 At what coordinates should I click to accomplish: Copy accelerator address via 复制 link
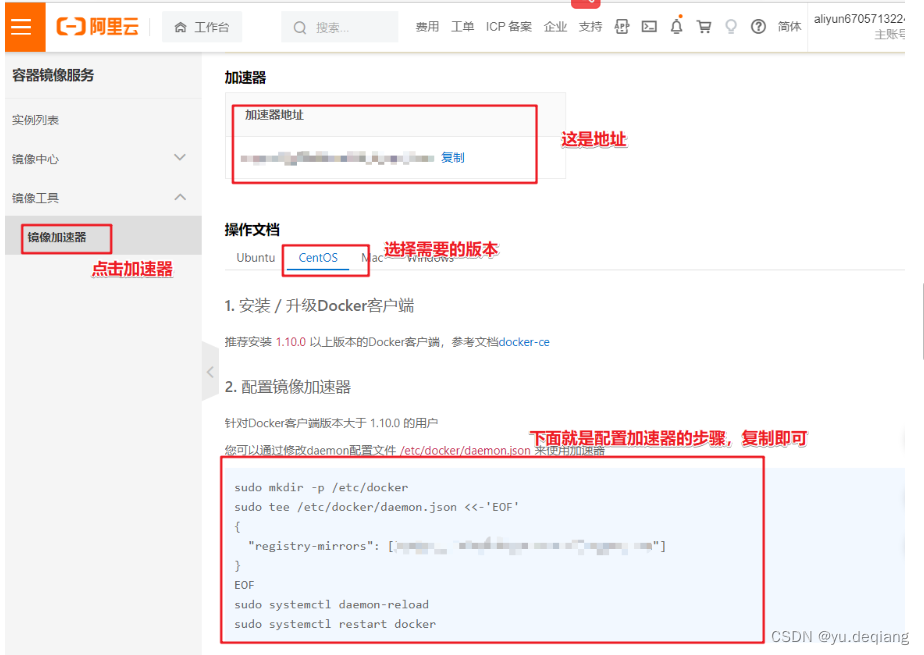click(x=453, y=157)
